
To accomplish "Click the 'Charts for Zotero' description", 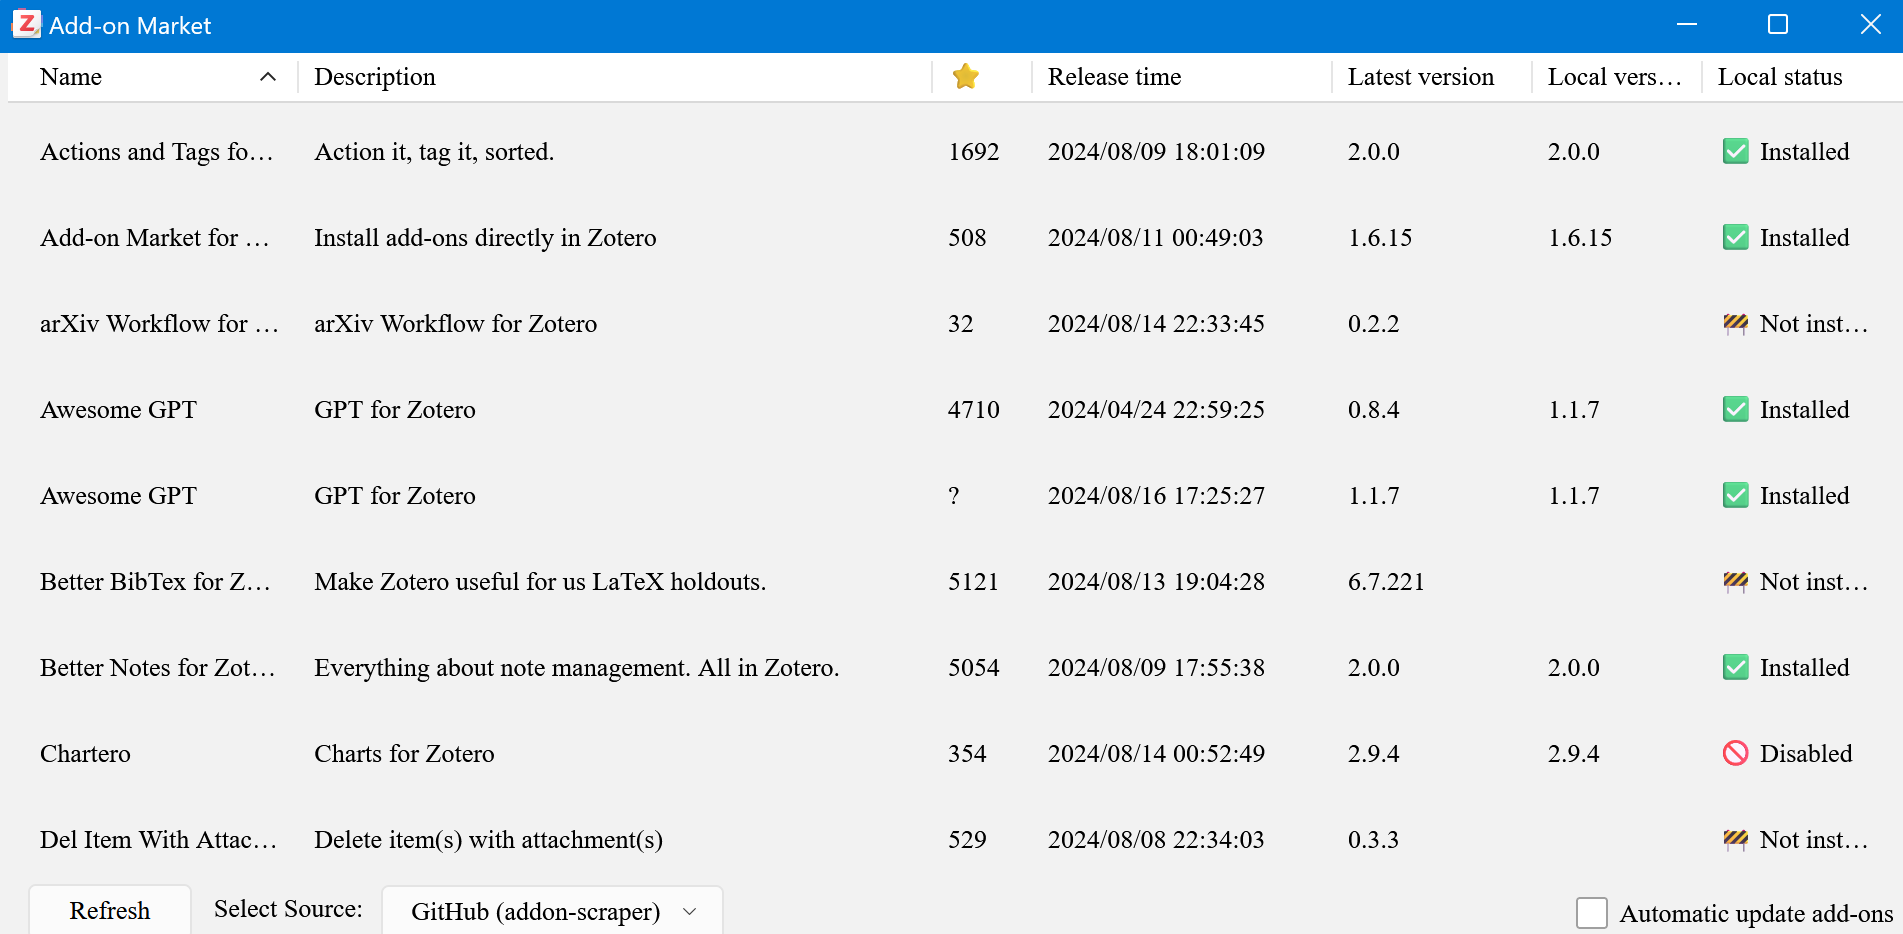I will point(404,753).
